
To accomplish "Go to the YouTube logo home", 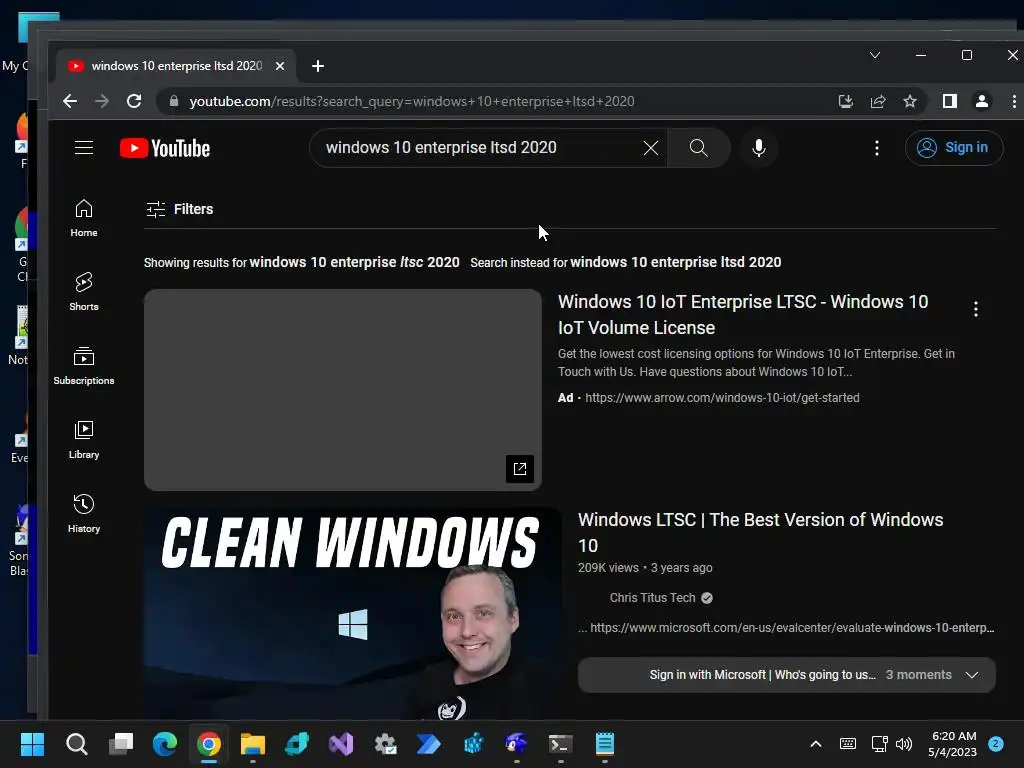I will pyautogui.click(x=165, y=148).
